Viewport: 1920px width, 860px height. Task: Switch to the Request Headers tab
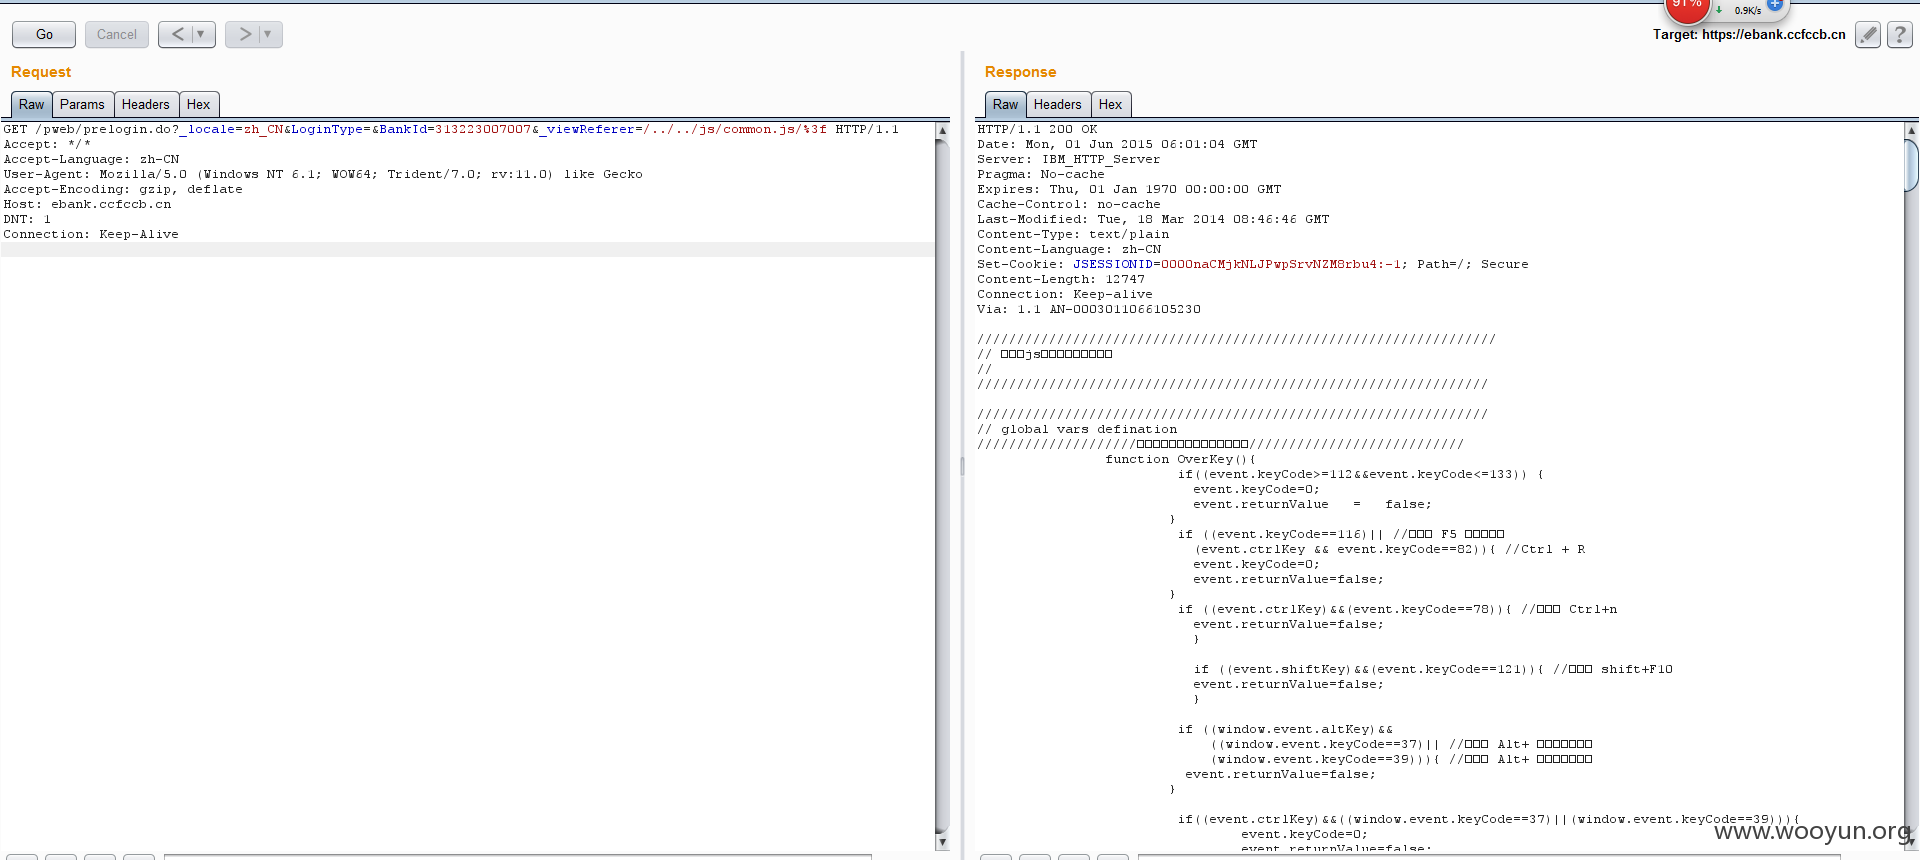[146, 105]
